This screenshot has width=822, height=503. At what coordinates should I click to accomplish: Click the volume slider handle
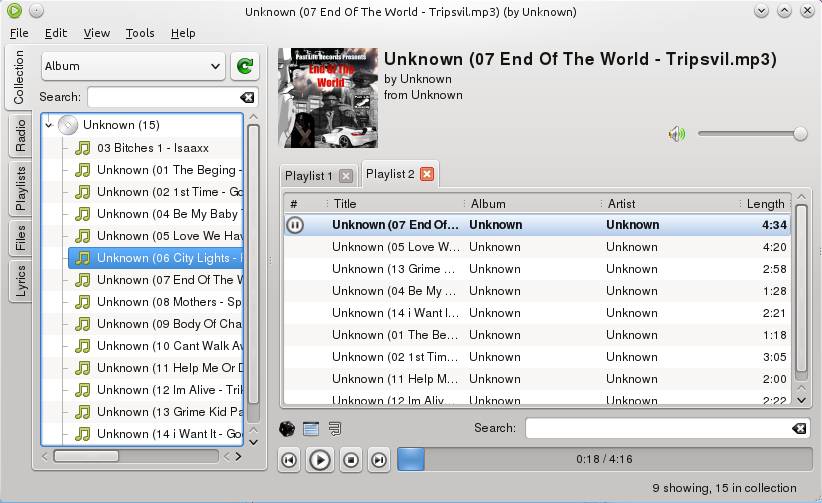(x=800, y=134)
